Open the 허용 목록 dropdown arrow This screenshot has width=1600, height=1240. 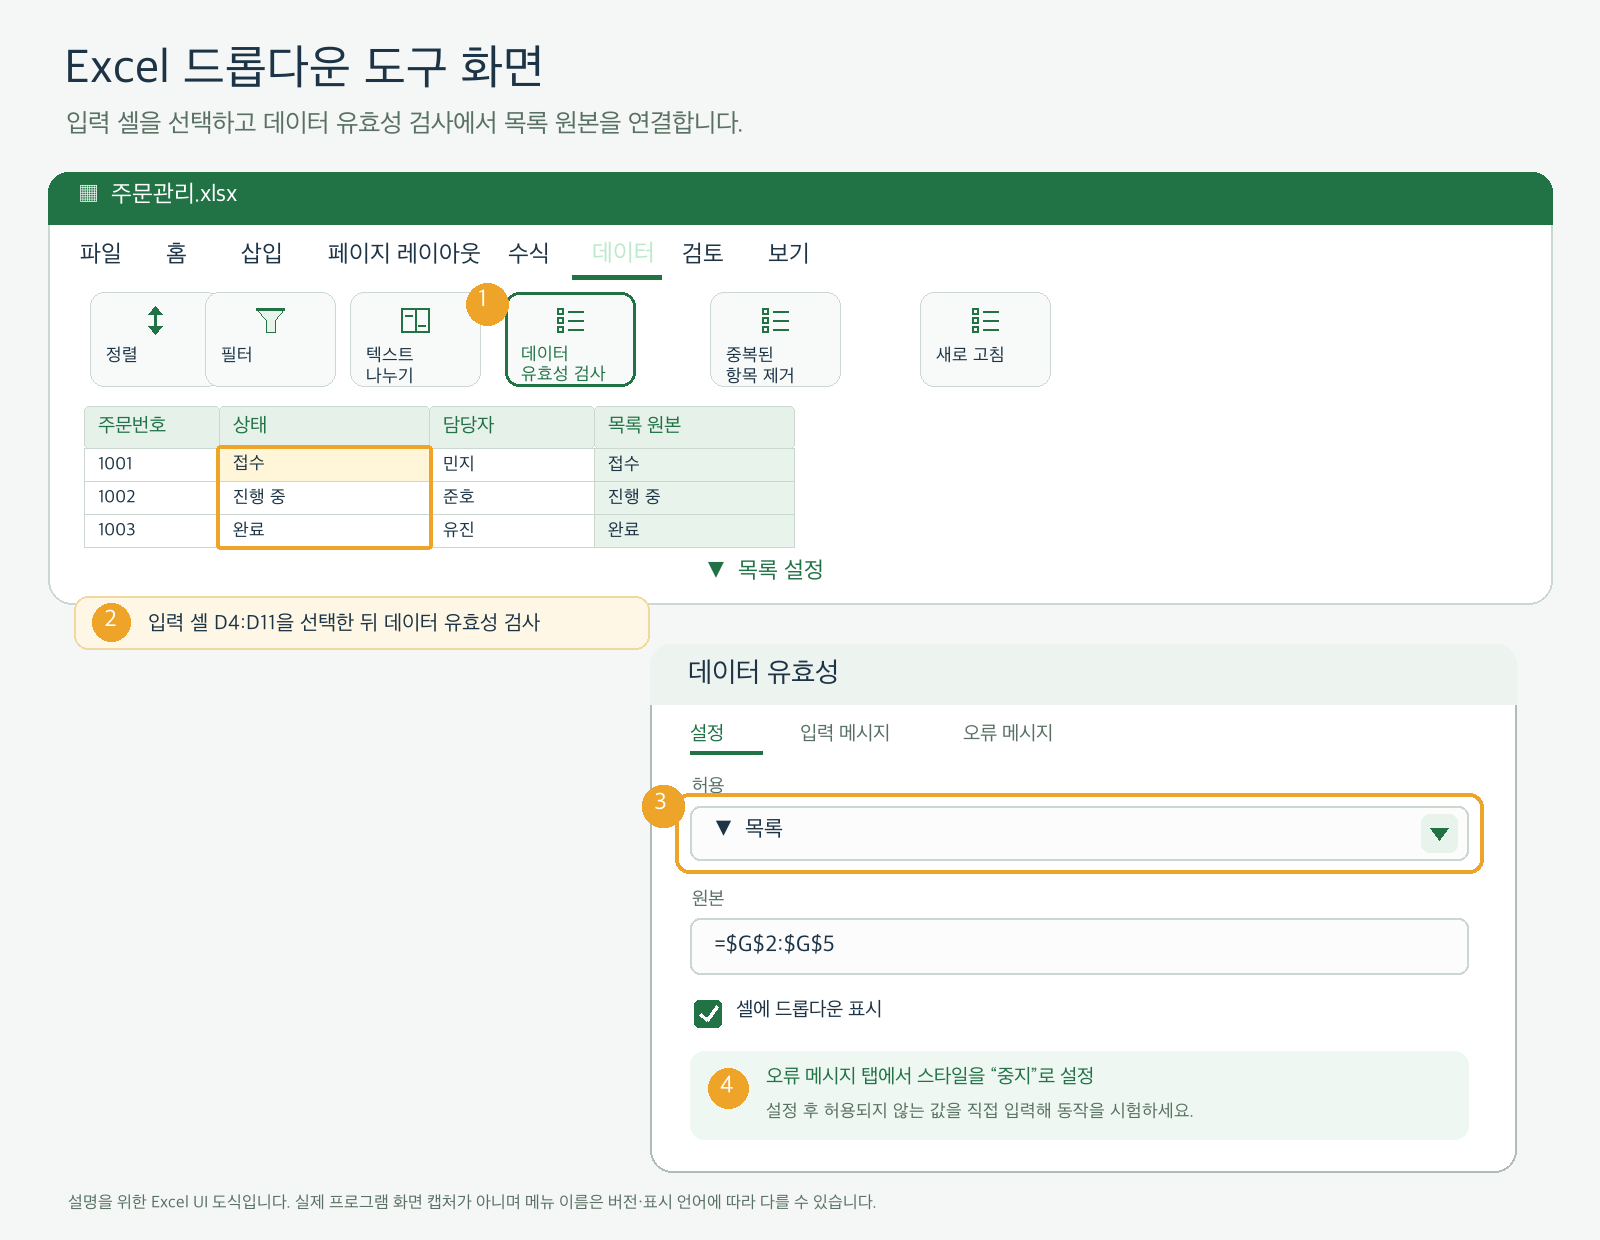pos(1439,833)
